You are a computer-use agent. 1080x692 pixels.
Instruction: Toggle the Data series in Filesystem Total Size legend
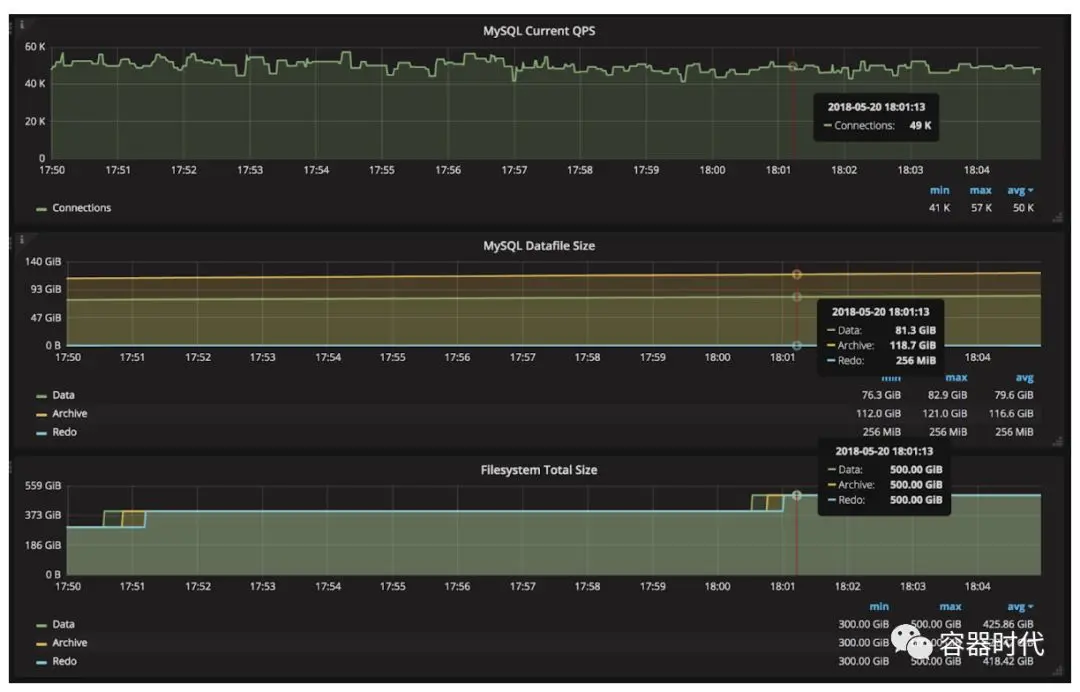pos(63,625)
